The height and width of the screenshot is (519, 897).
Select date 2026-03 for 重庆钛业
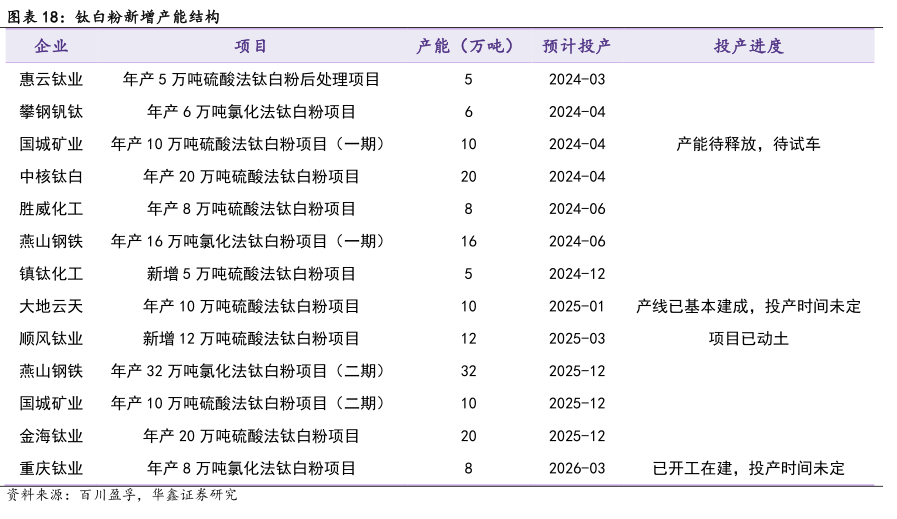pyautogui.click(x=577, y=469)
